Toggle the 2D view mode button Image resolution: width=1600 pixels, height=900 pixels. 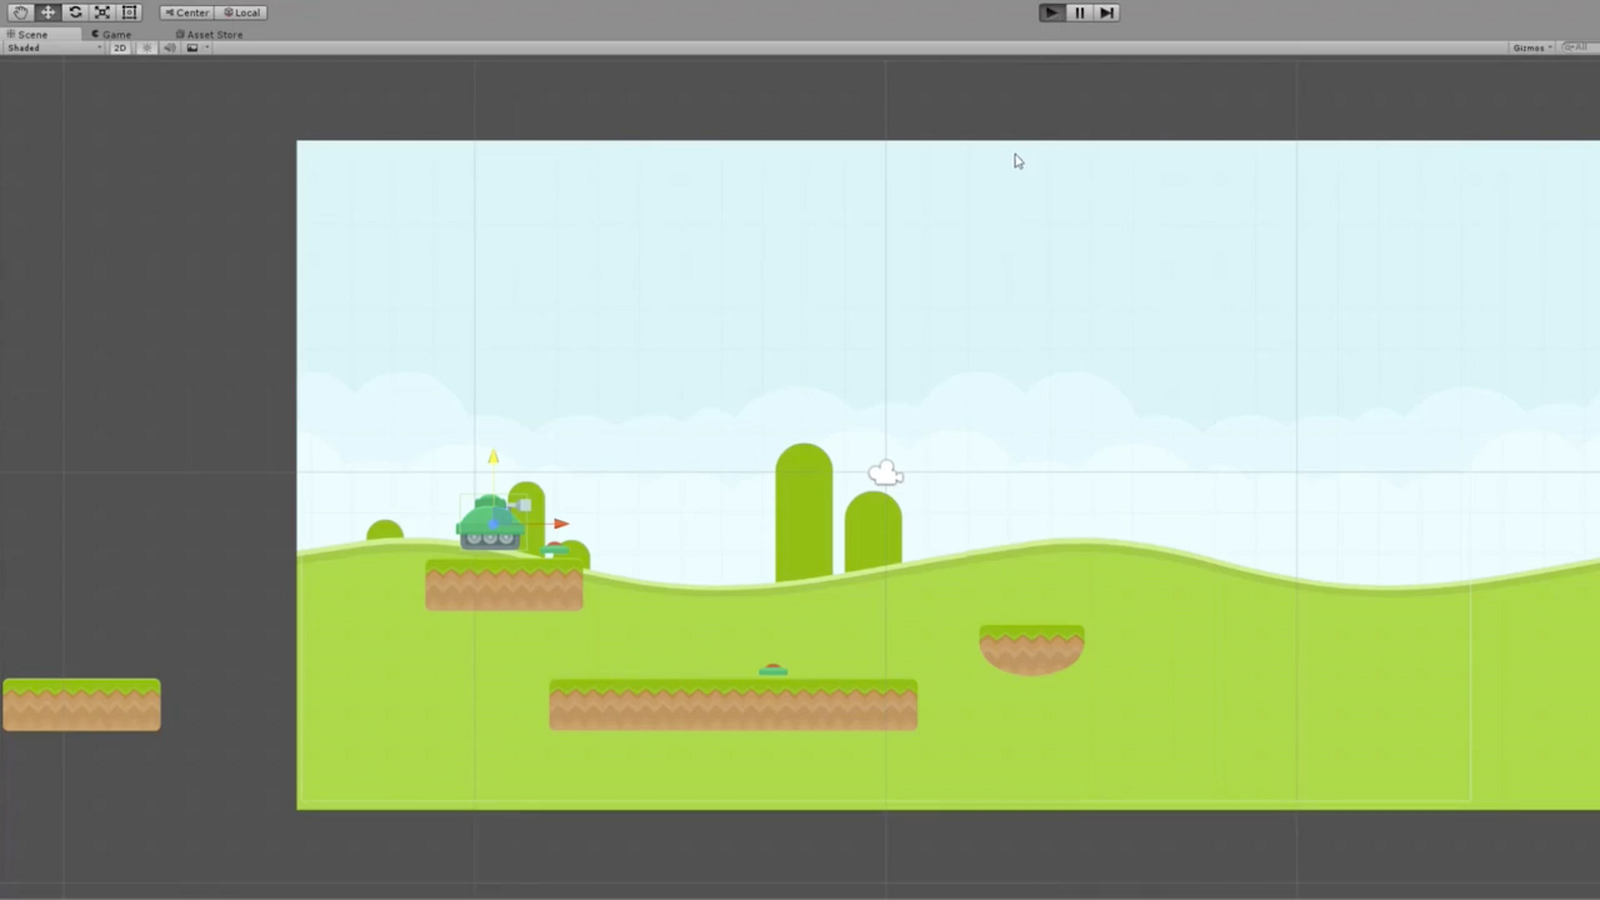click(120, 48)
